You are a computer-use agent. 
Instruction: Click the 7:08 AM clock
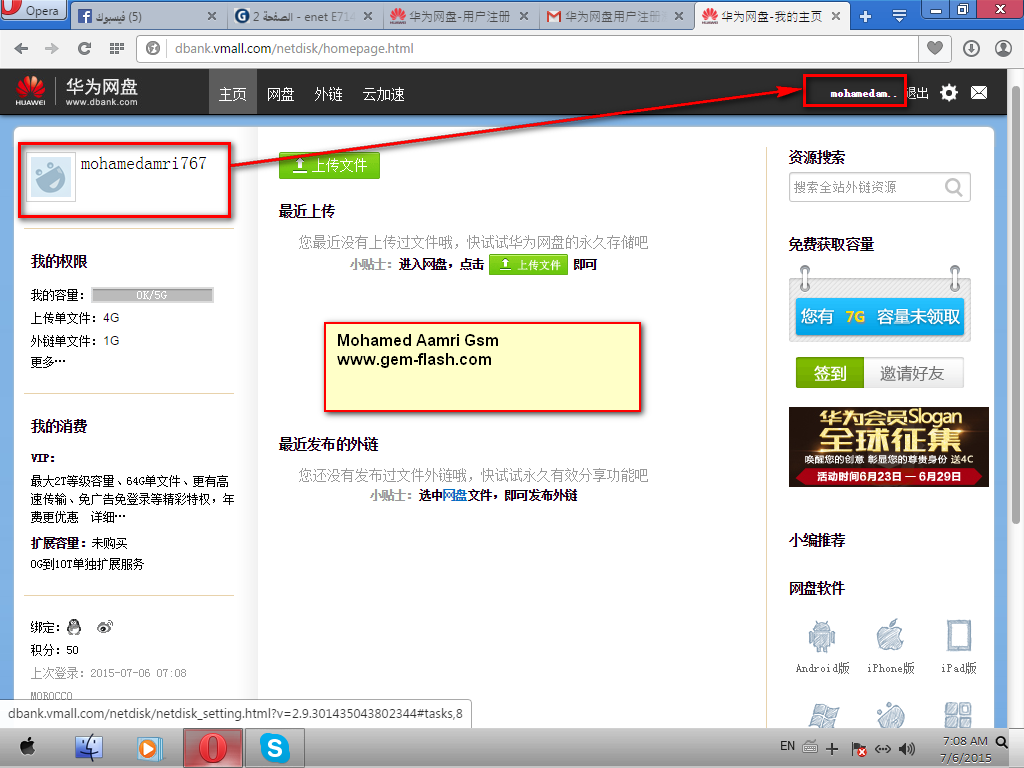click(965, 741)
